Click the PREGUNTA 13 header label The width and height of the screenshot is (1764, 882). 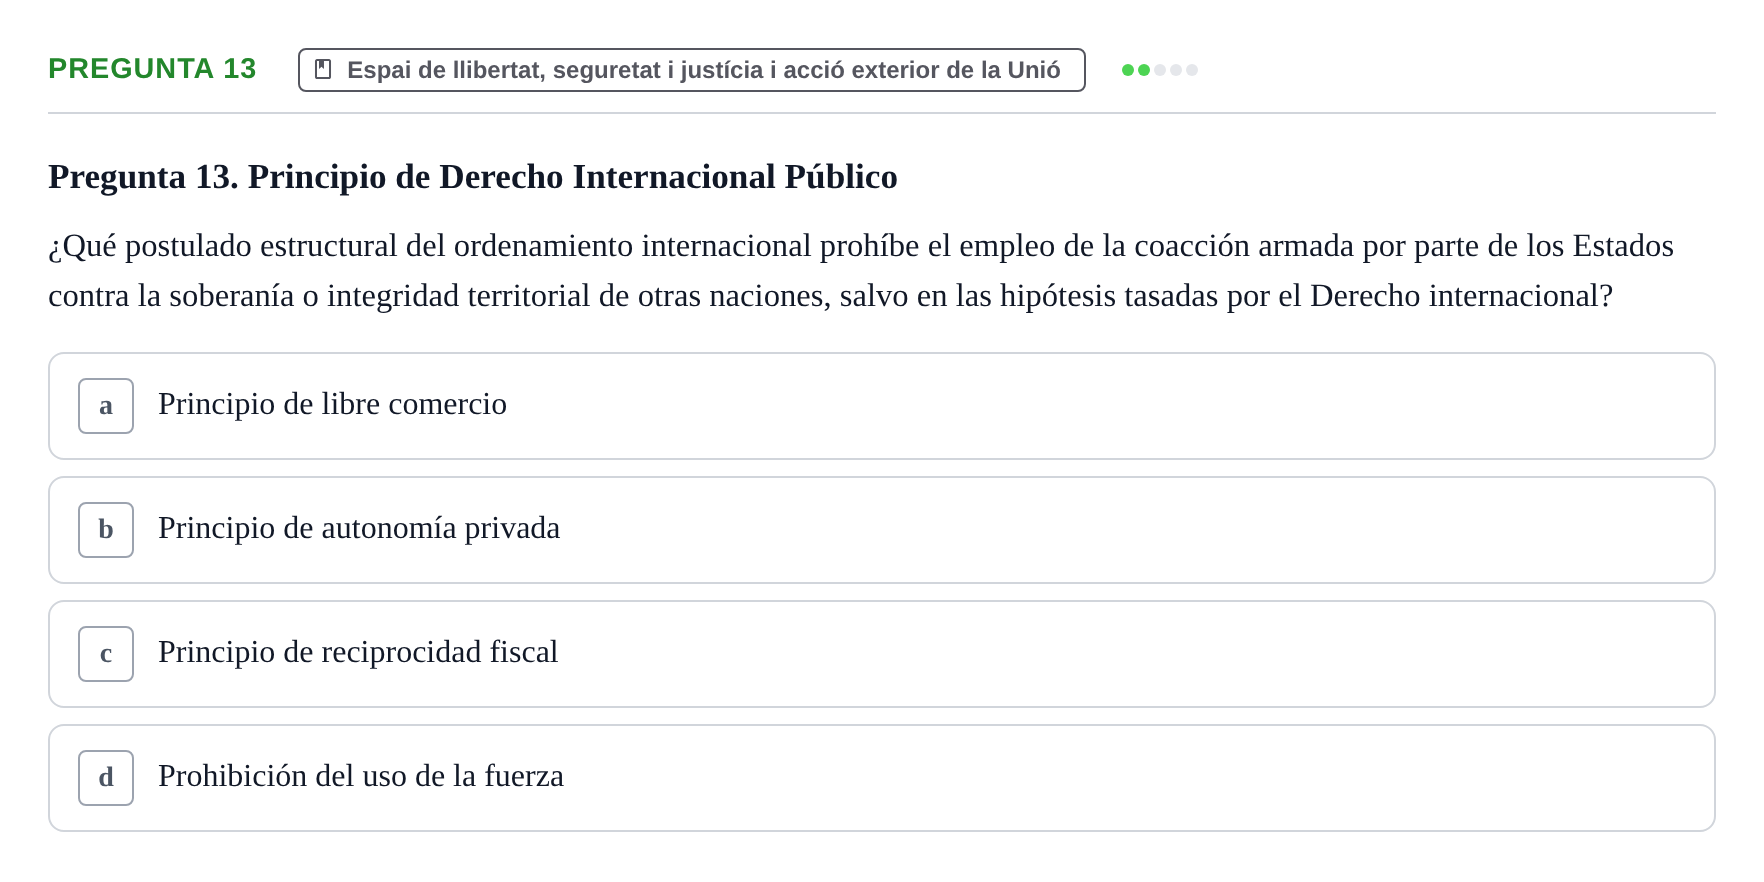(x=152, y=69)
